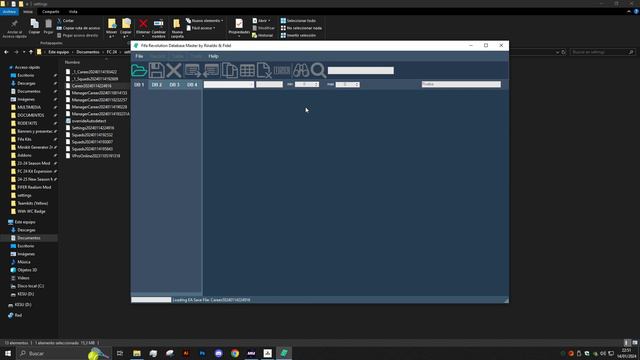The height and width of the screenshot is (360, 640).
Task: Open Fifa Kits folder in quick access
Action: (24, 139)
